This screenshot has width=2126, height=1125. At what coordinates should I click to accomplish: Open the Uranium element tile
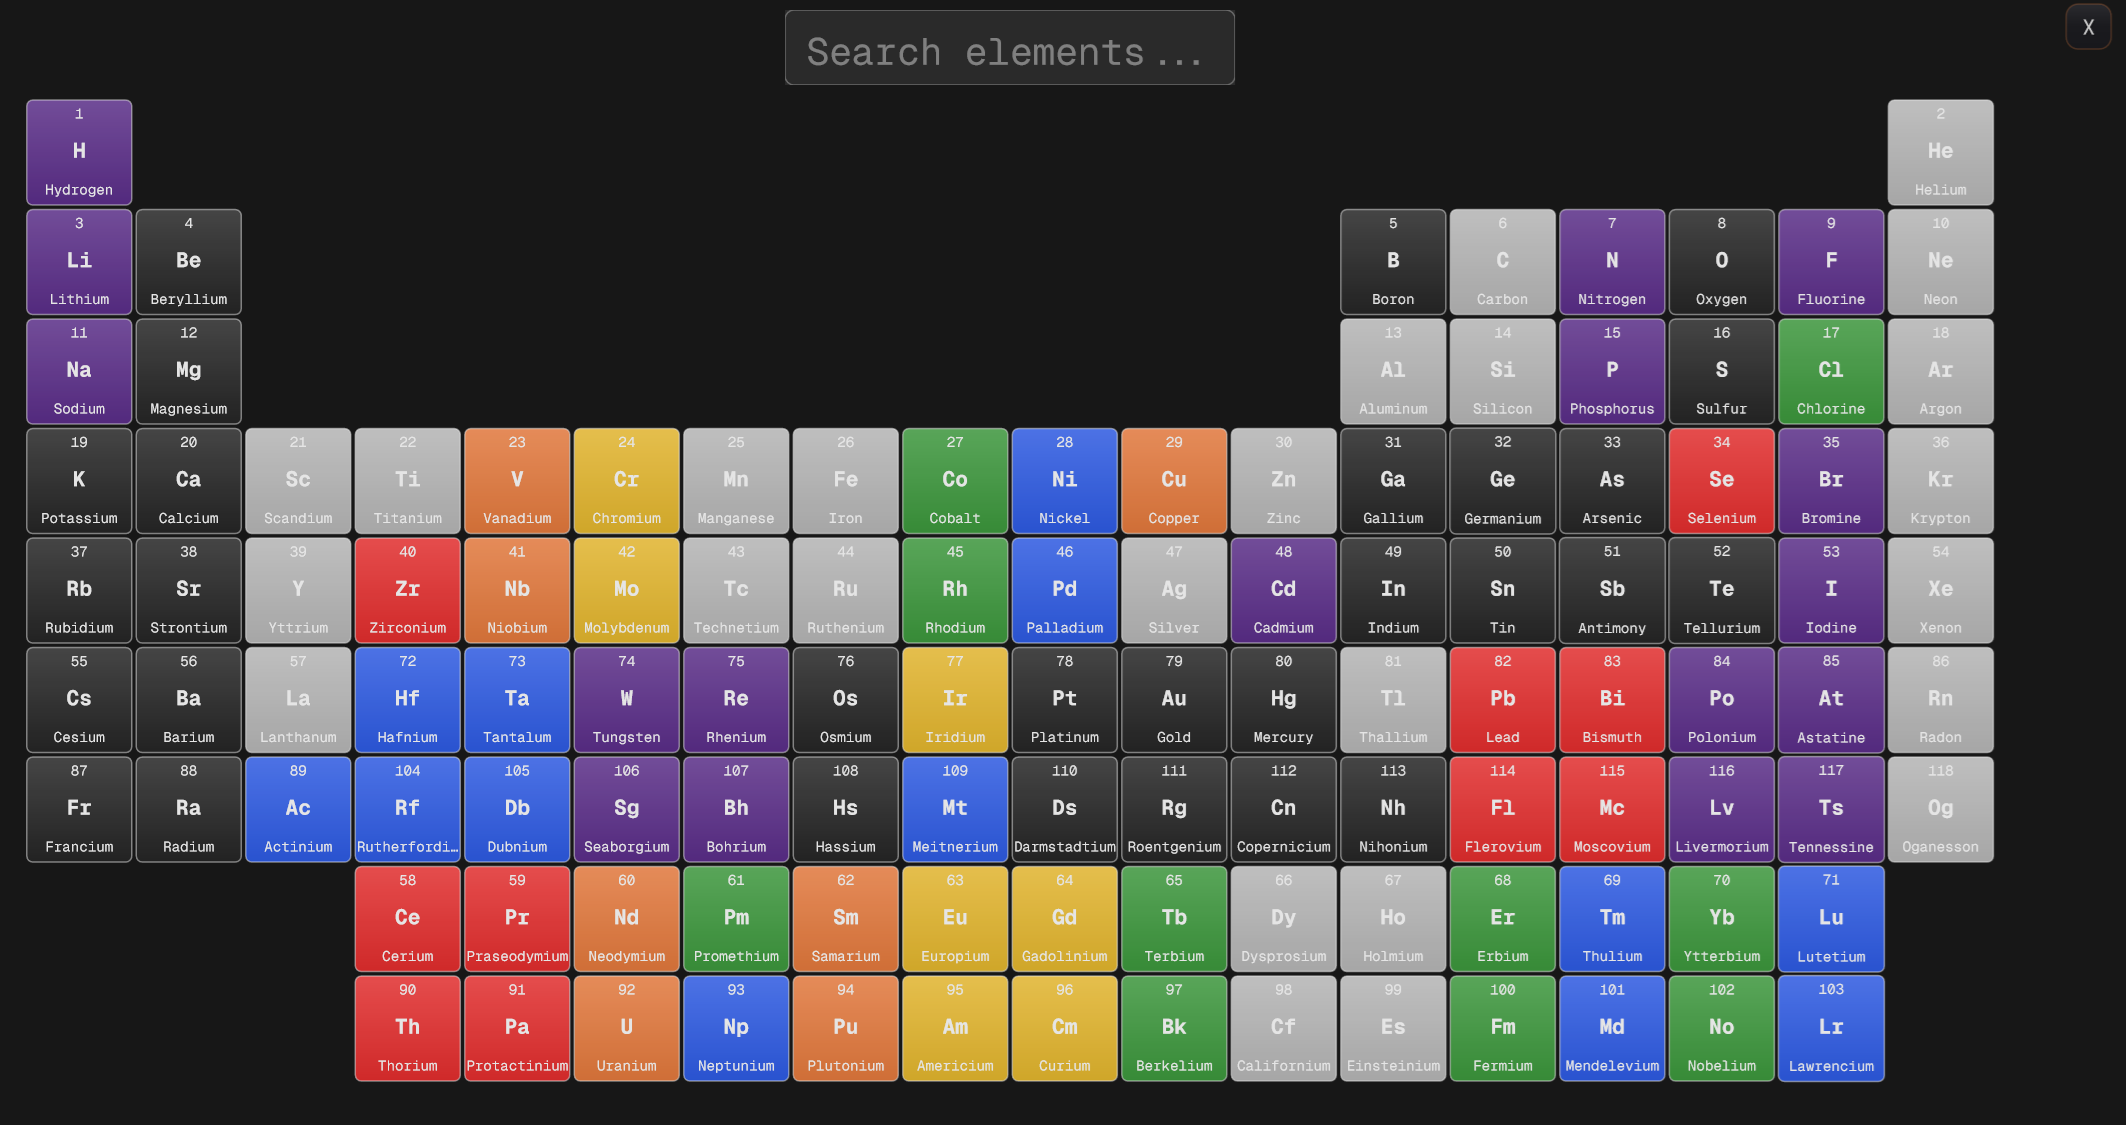pos(627,1028)
